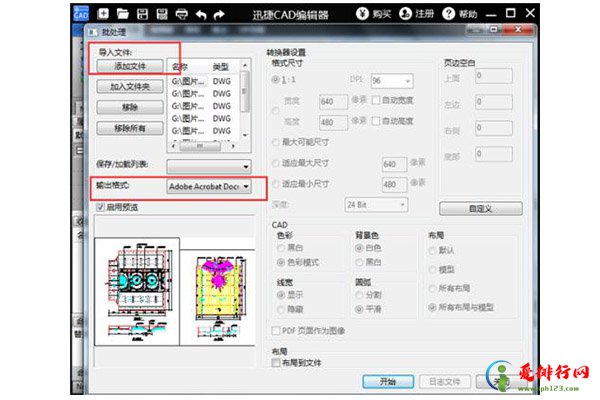Toggle the 自动高度 checkbox
The width and height of the screenshot is (600, 400).
point(376,121)
